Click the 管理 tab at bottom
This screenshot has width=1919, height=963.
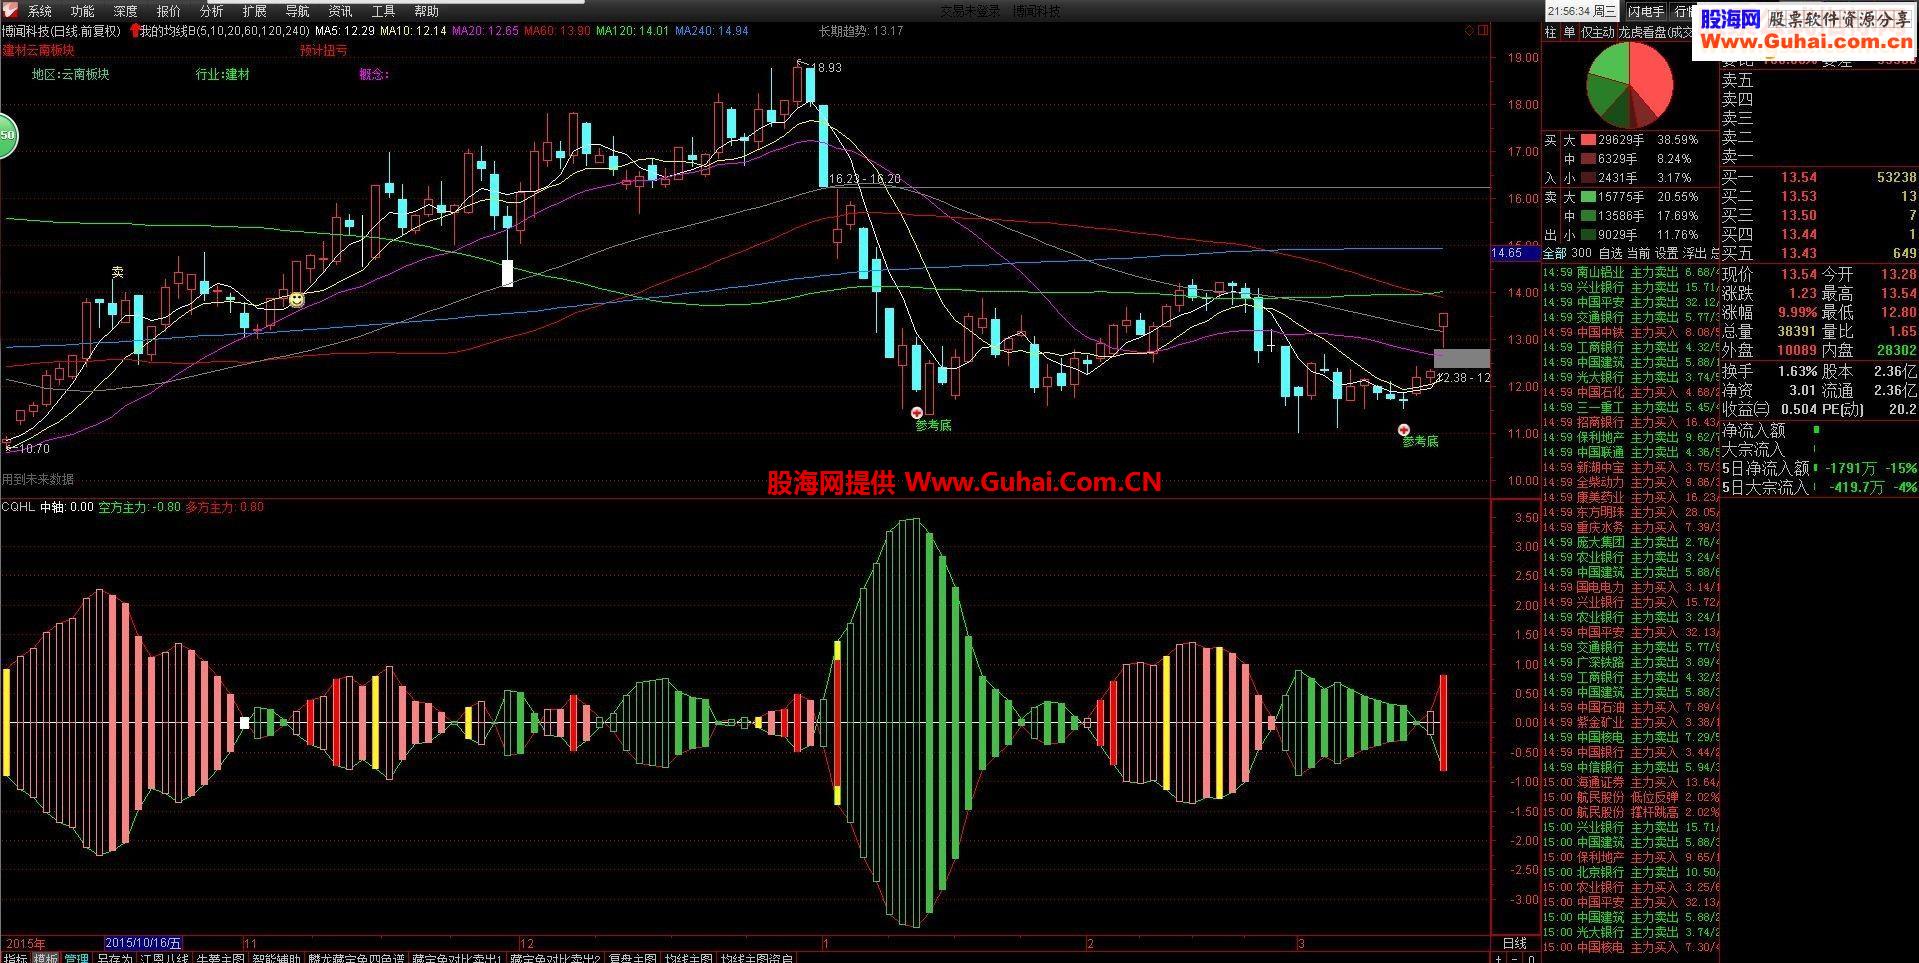coord(77,957)
